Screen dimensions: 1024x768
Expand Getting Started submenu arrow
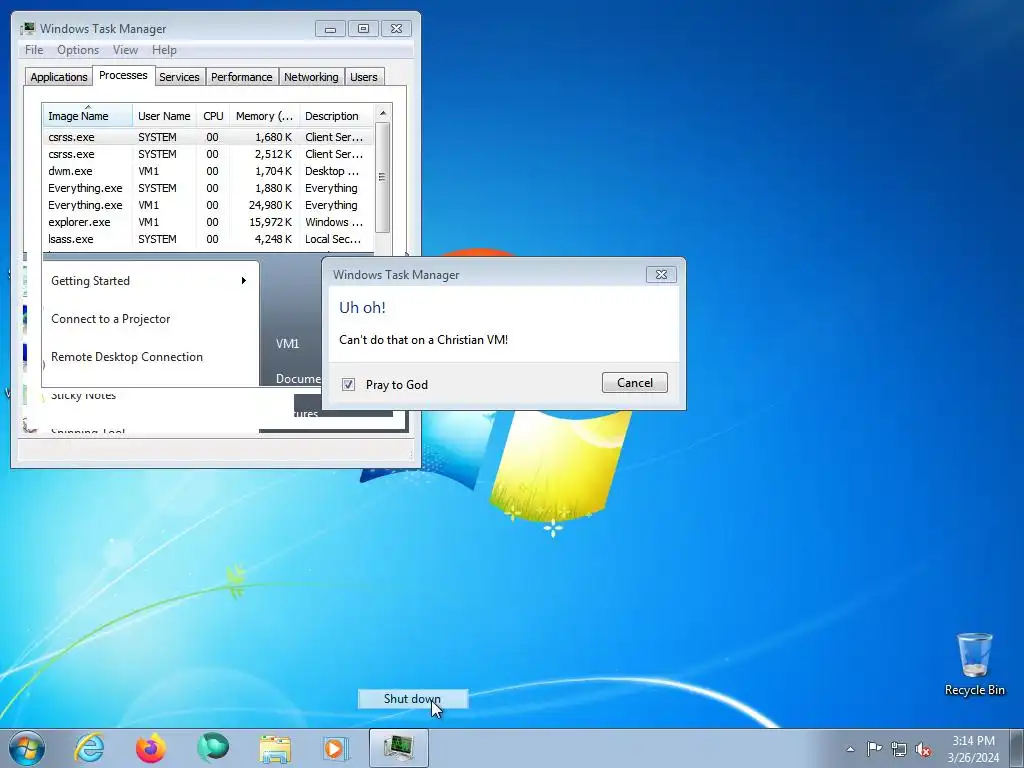coord(244,281)
